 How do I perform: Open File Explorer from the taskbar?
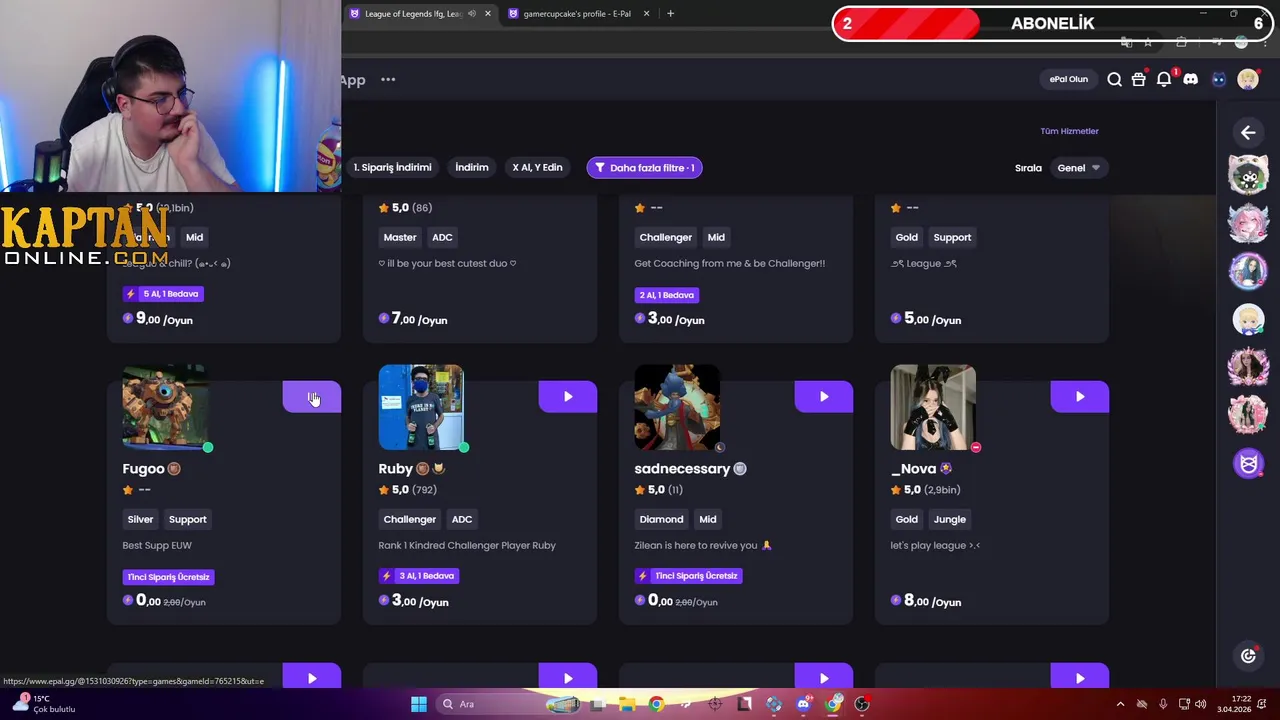[x=628, y=704]
